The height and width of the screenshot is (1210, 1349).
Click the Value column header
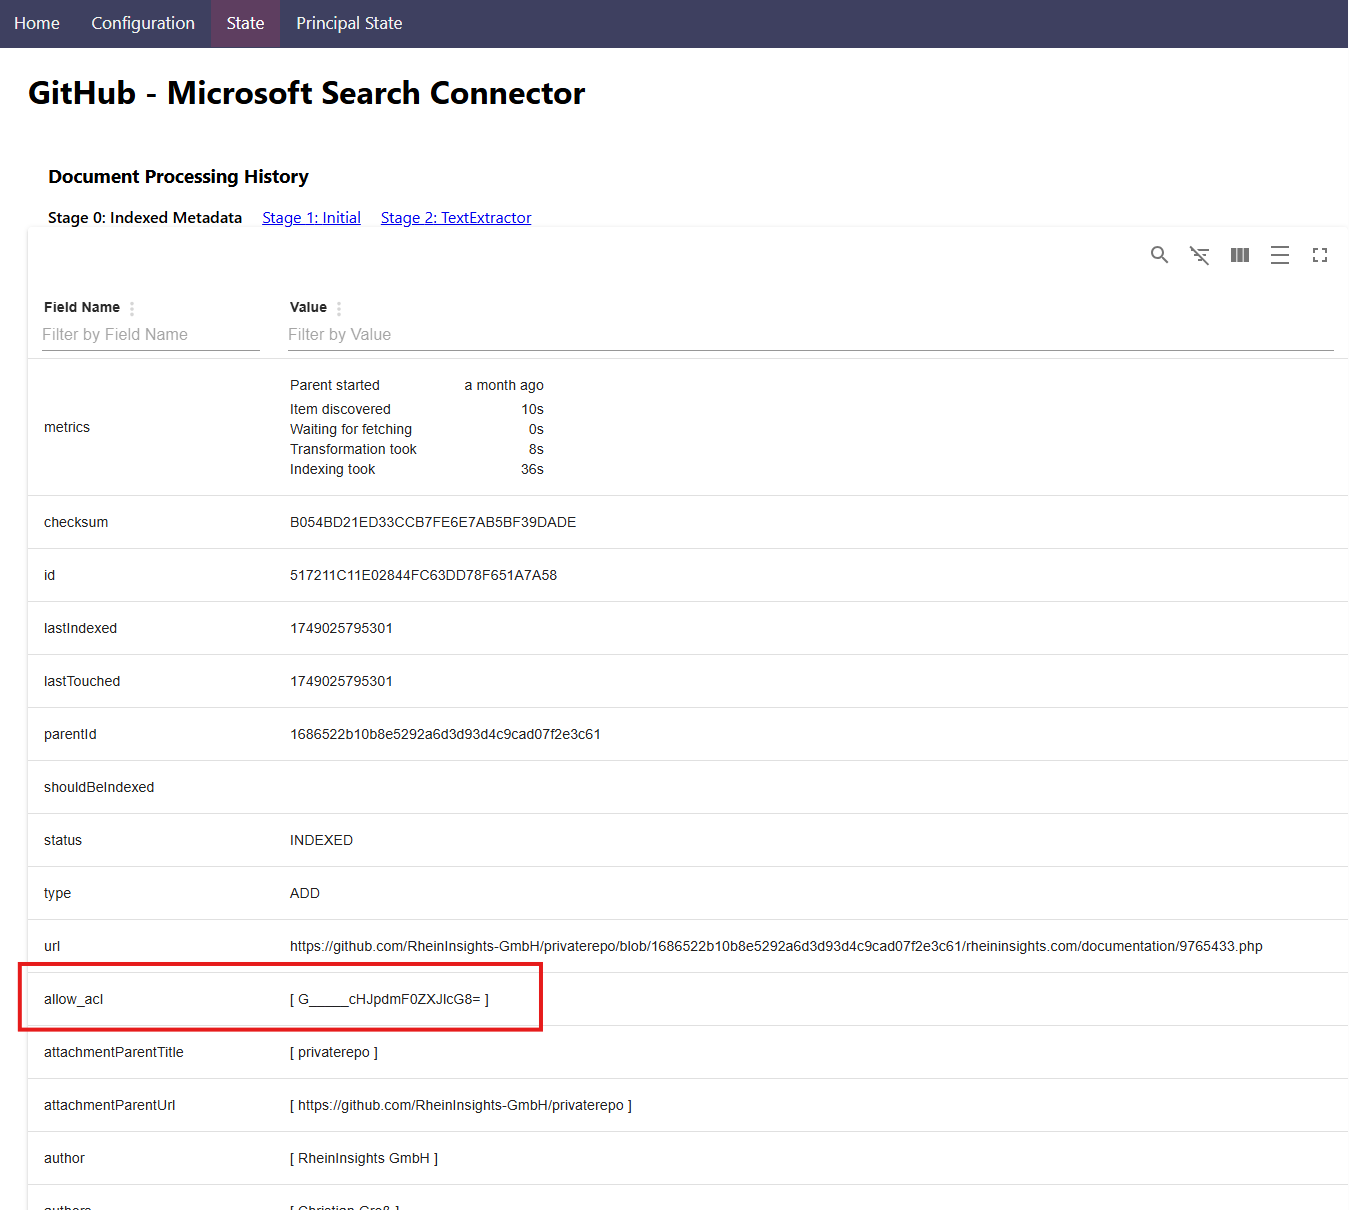308,307
